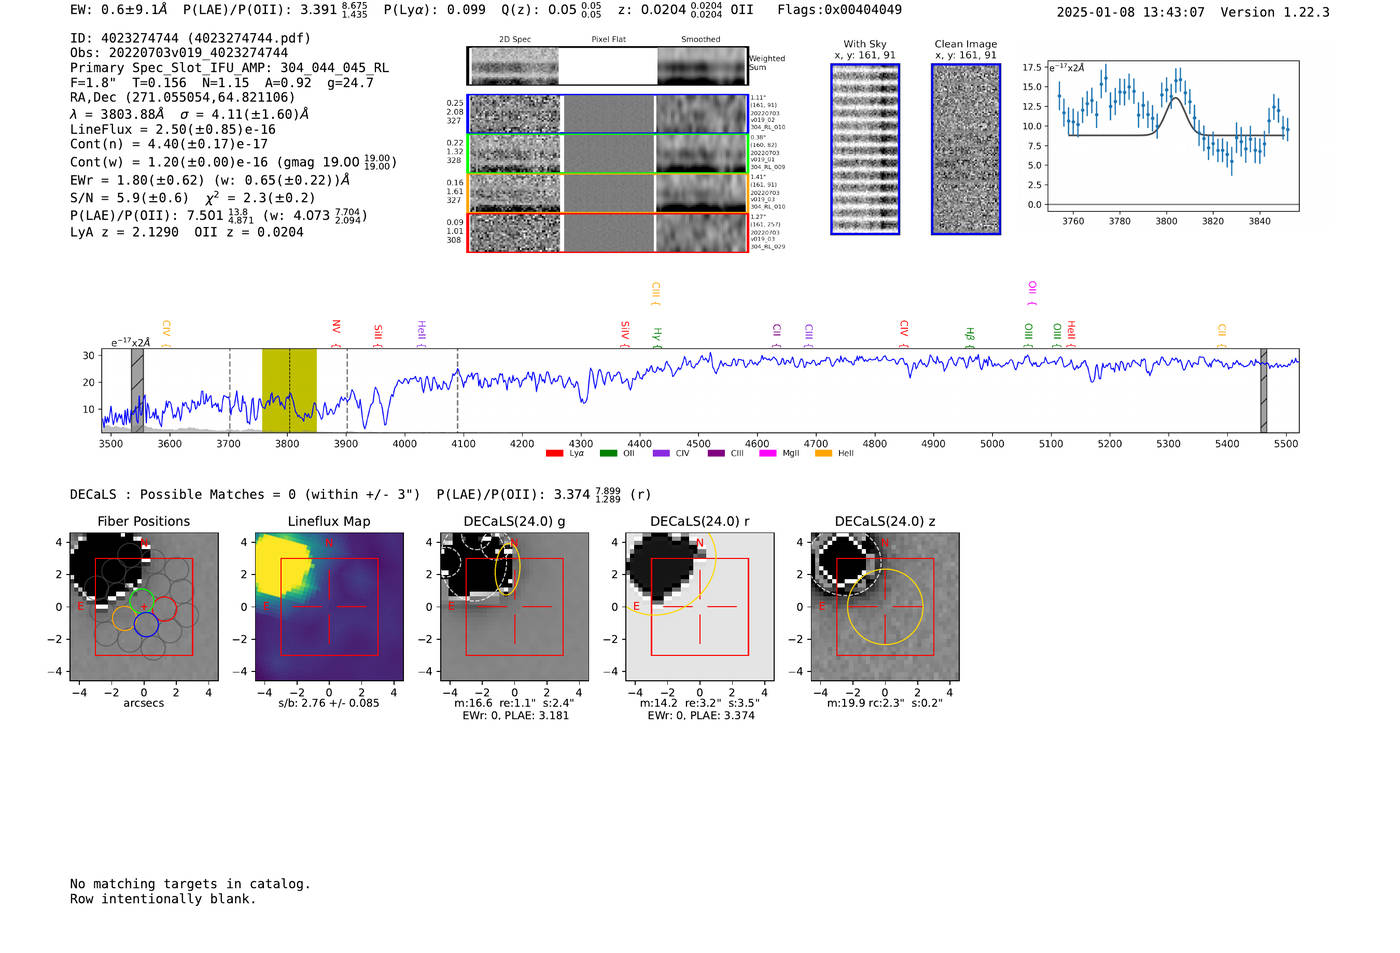Select the magenta MgII legend swatch
This screenshot has height=953, width=1400.
pos(768,454)
